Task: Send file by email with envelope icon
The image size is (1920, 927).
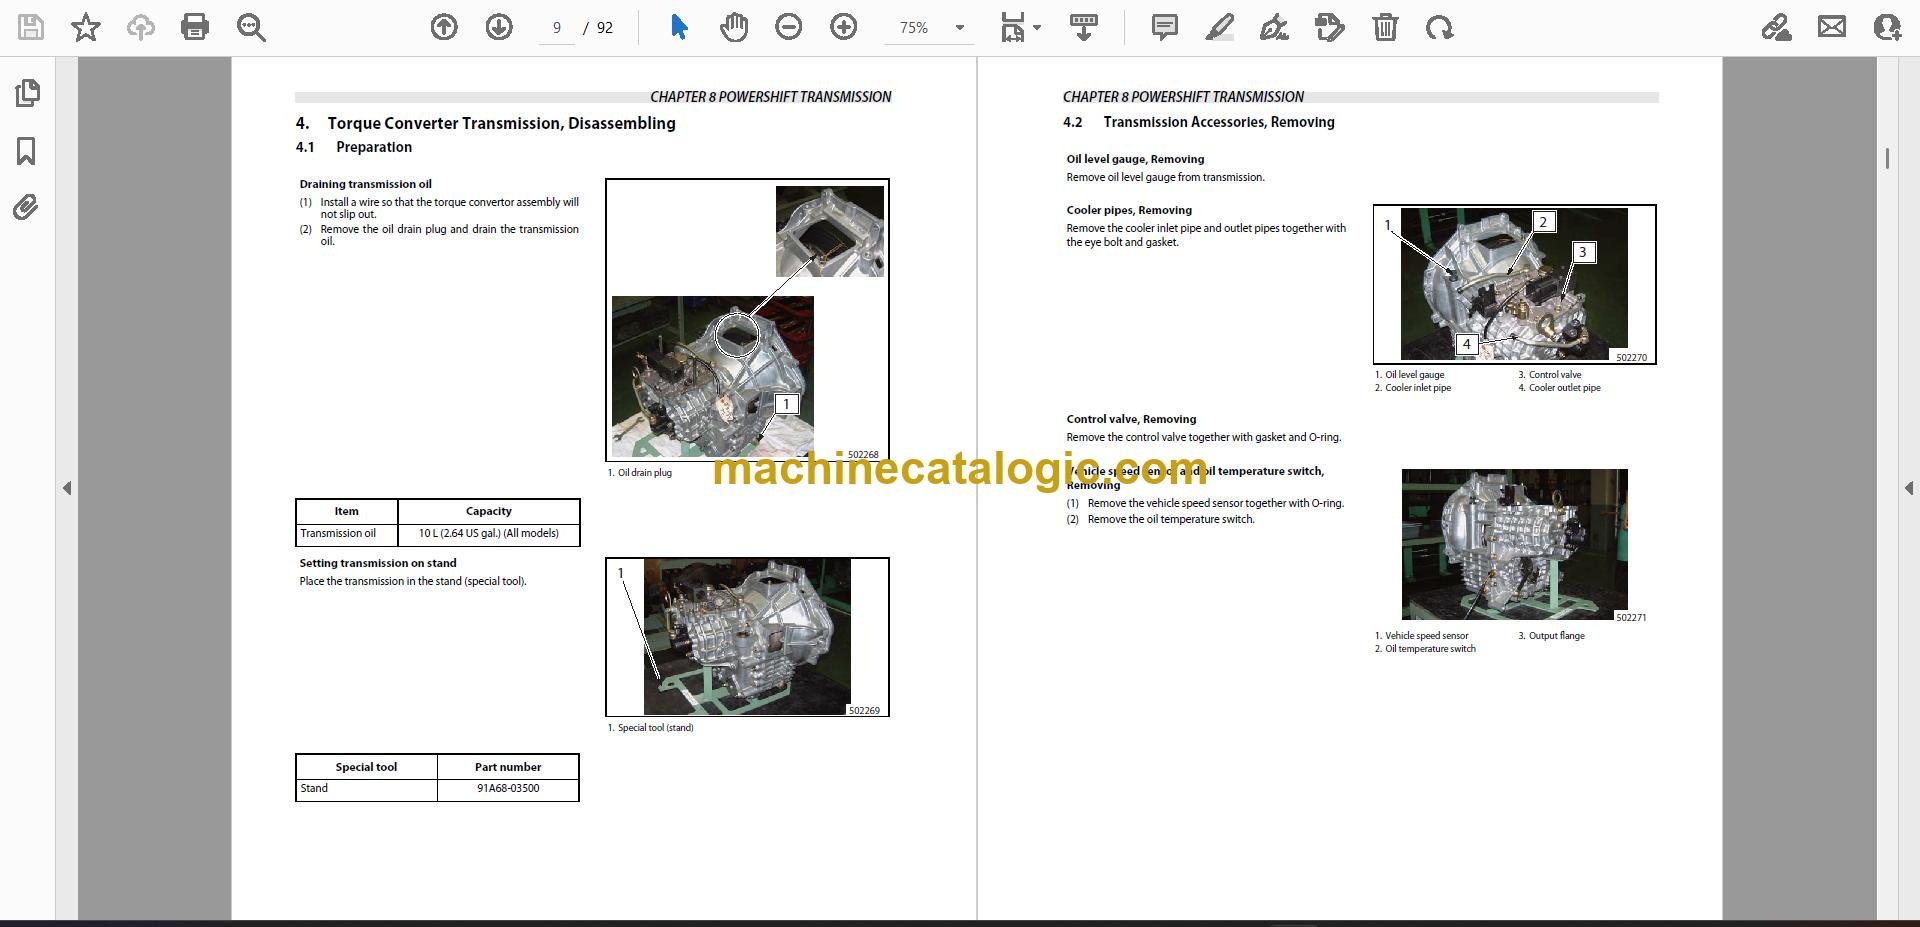Action: click(1832, 27)
